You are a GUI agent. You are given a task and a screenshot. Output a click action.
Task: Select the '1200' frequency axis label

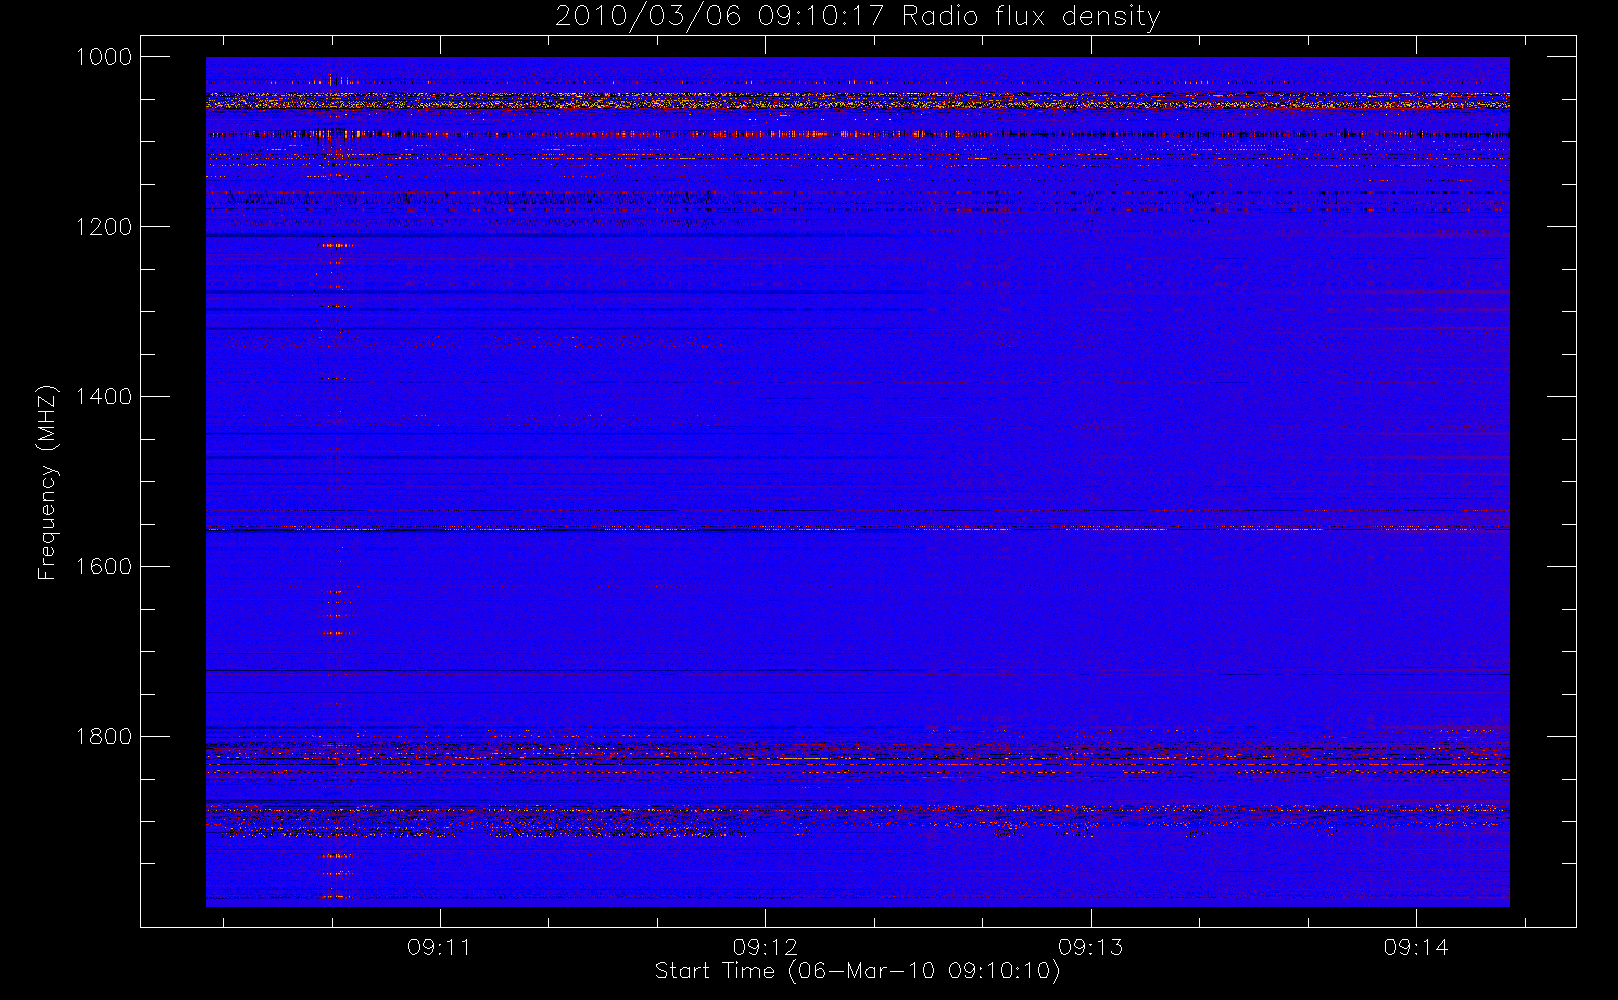pos(104,227)
